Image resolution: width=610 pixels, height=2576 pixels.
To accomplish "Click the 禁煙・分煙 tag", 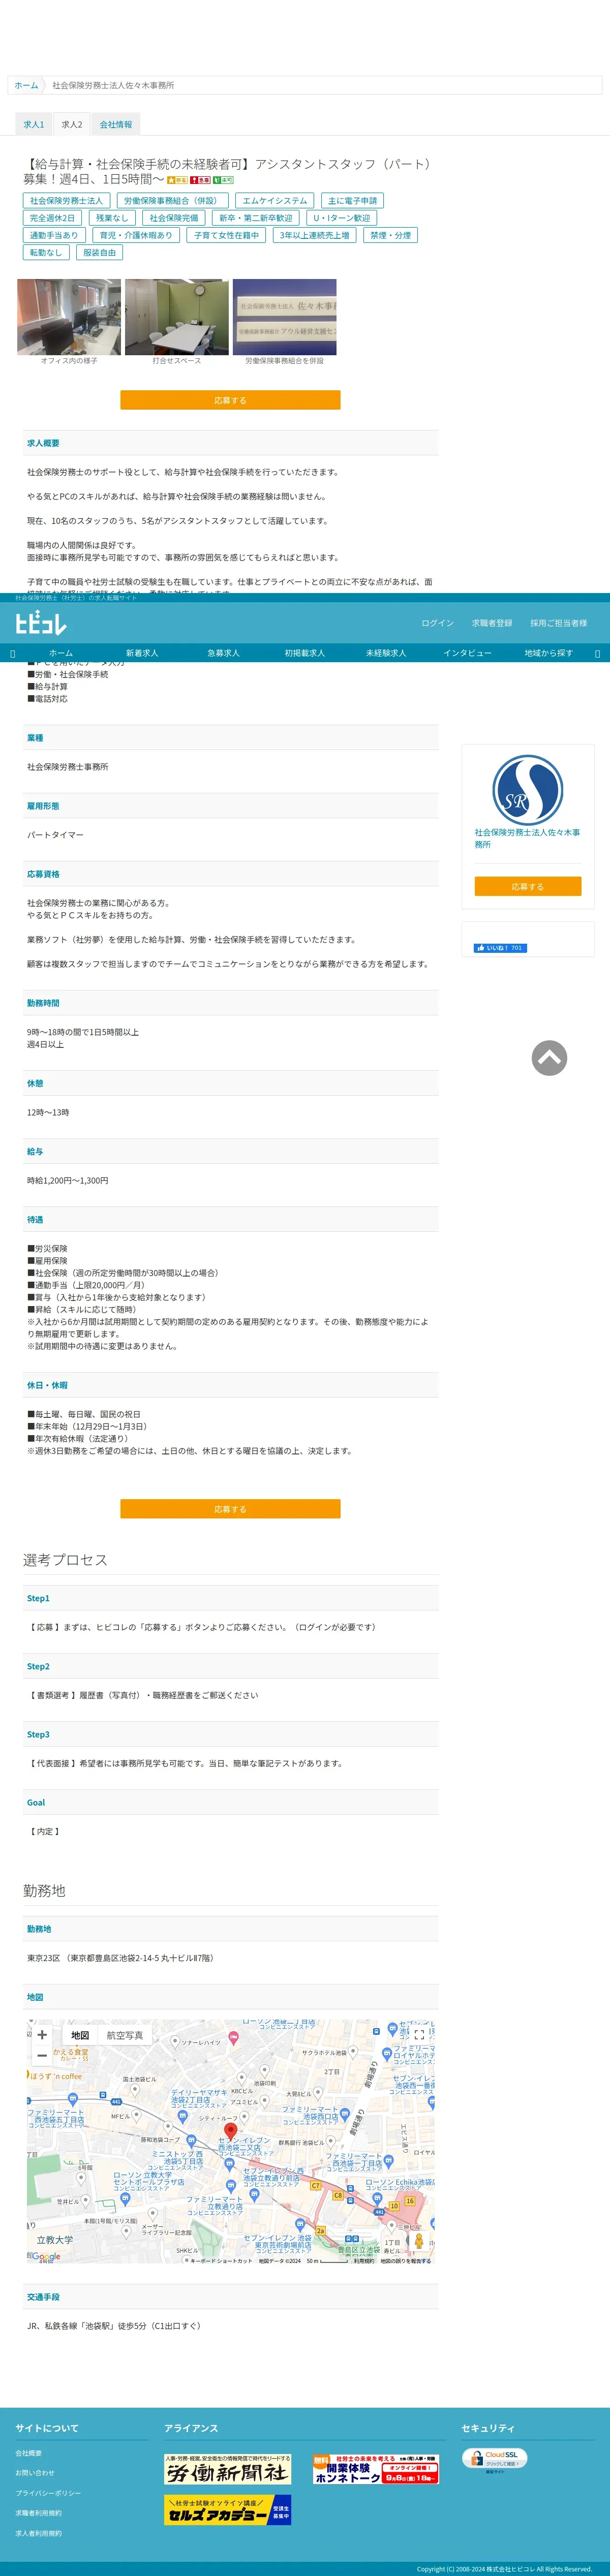I will (391, 235).
